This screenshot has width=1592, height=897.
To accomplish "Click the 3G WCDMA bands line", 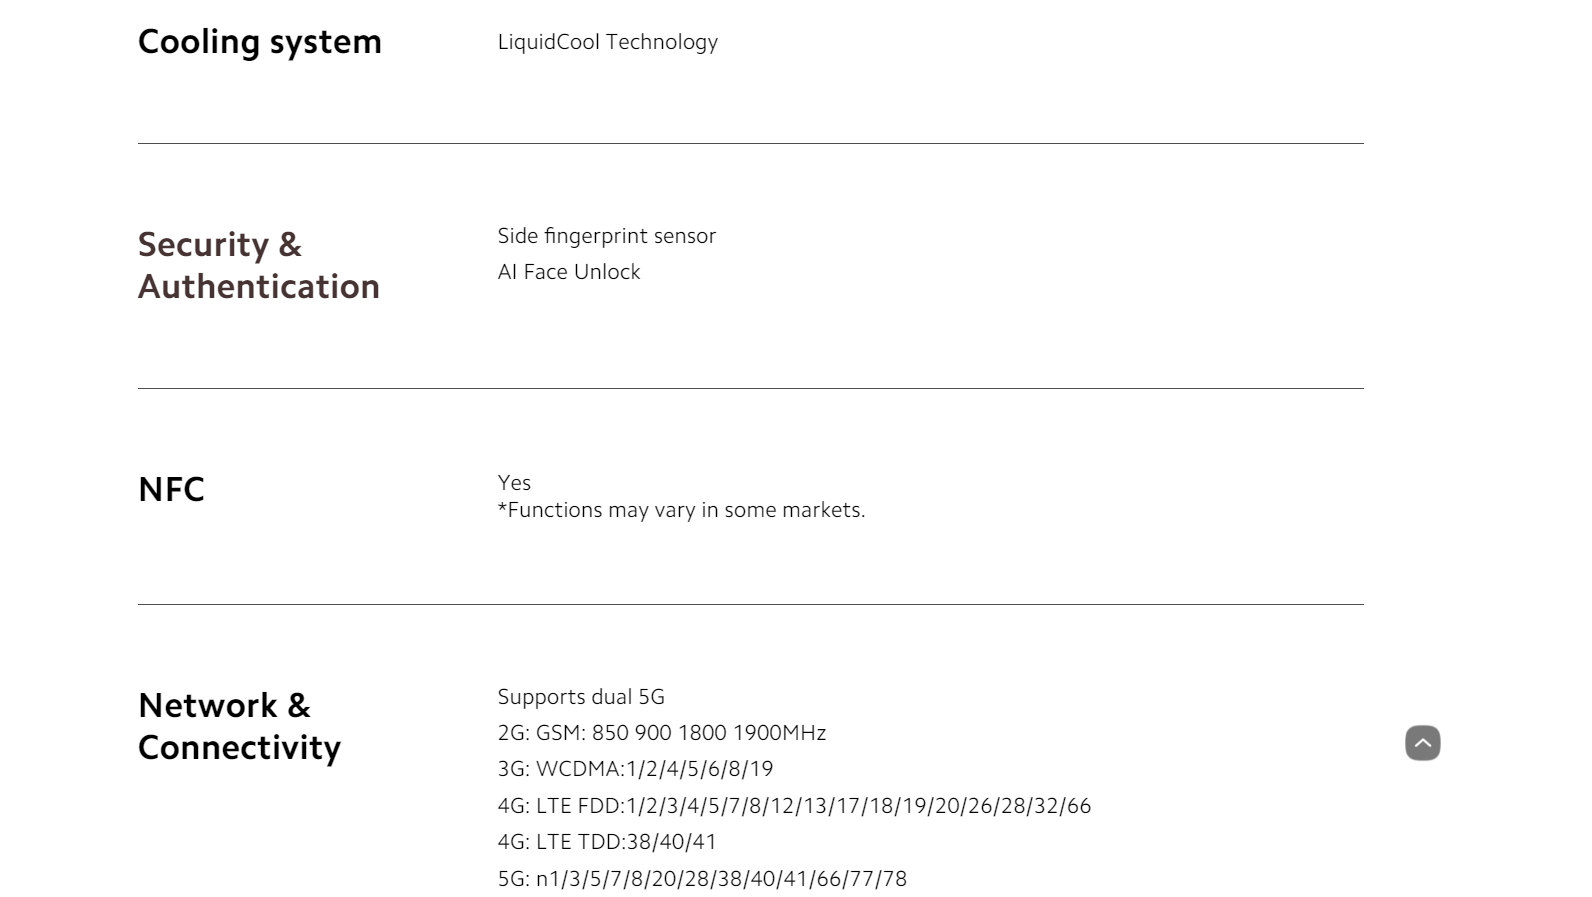I will pos(636,769).
